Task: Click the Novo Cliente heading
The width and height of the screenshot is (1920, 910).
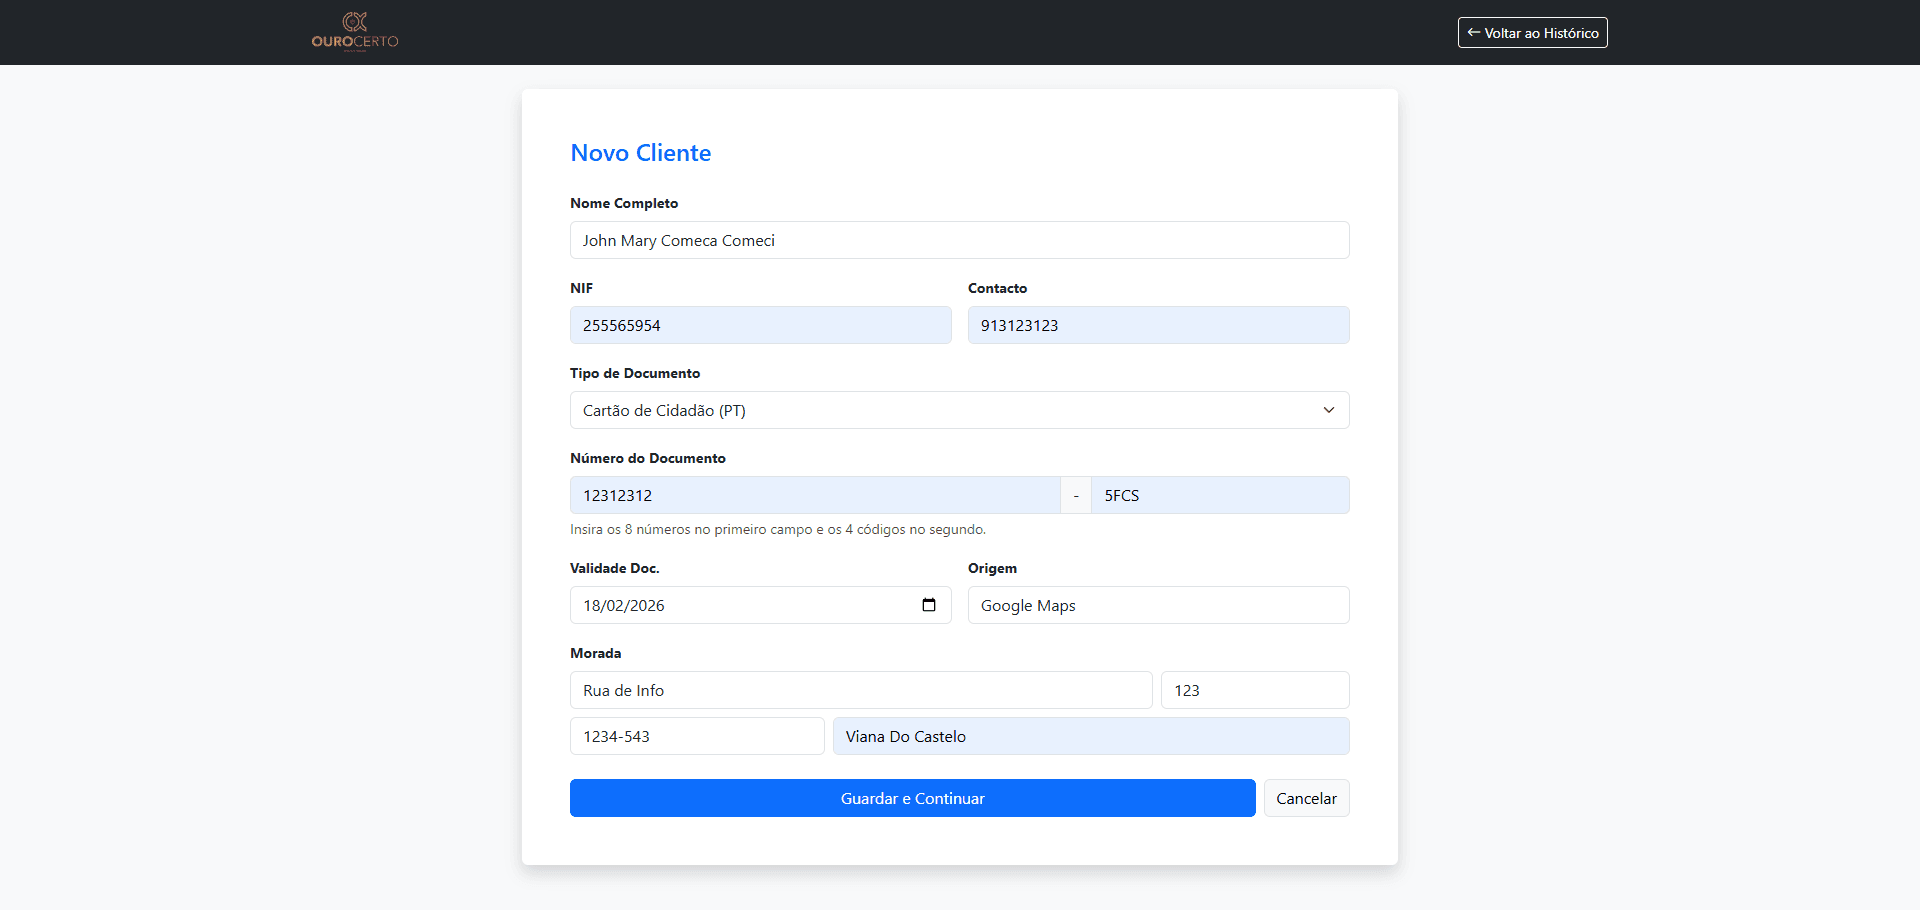Action: (640, 153)
